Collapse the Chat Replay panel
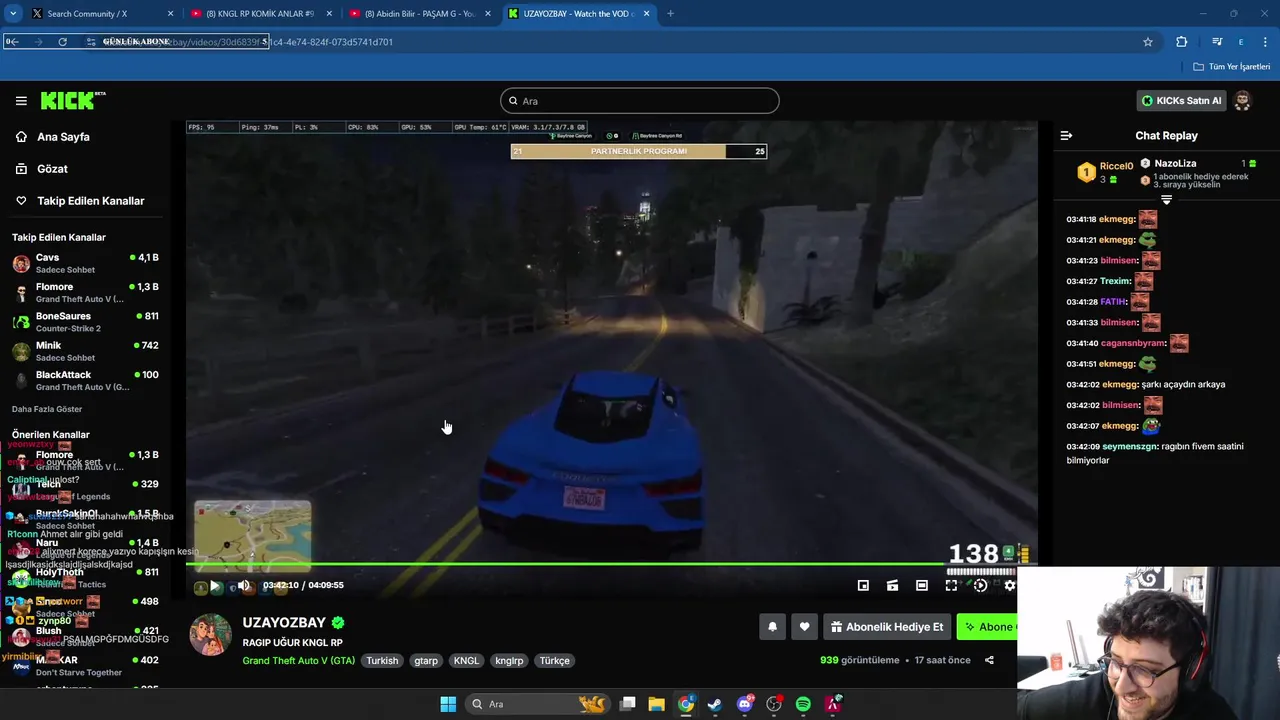The image size is (1280, 720). click(1066, 136)
